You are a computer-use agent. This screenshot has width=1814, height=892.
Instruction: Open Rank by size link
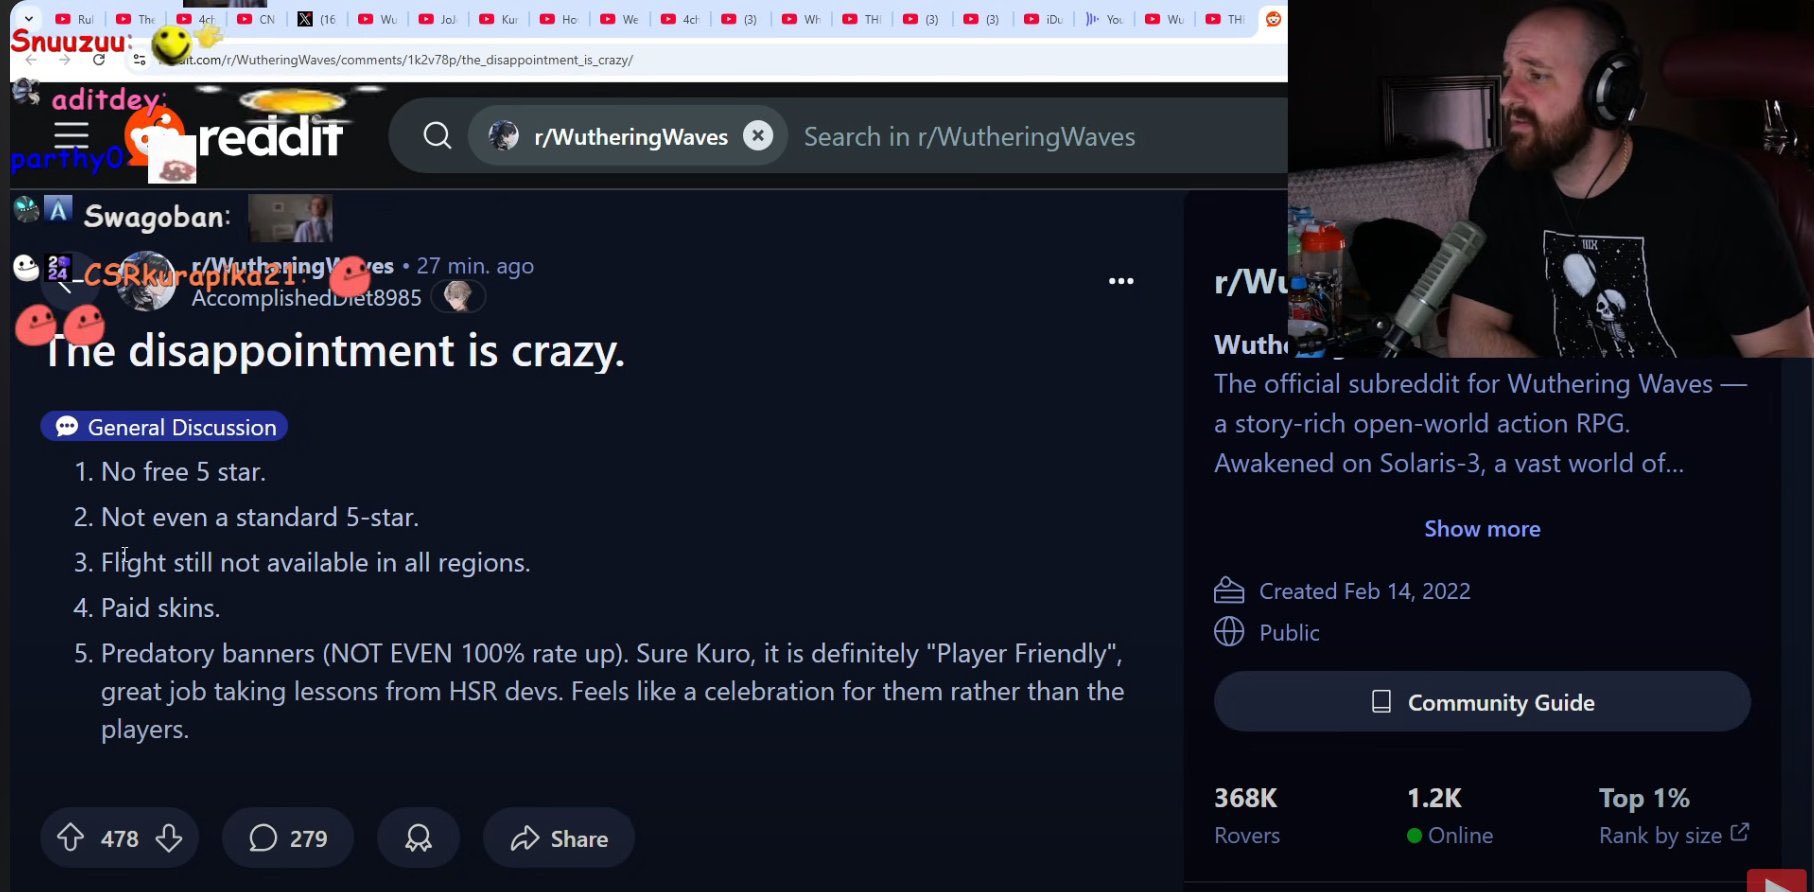coord(1673,835)
